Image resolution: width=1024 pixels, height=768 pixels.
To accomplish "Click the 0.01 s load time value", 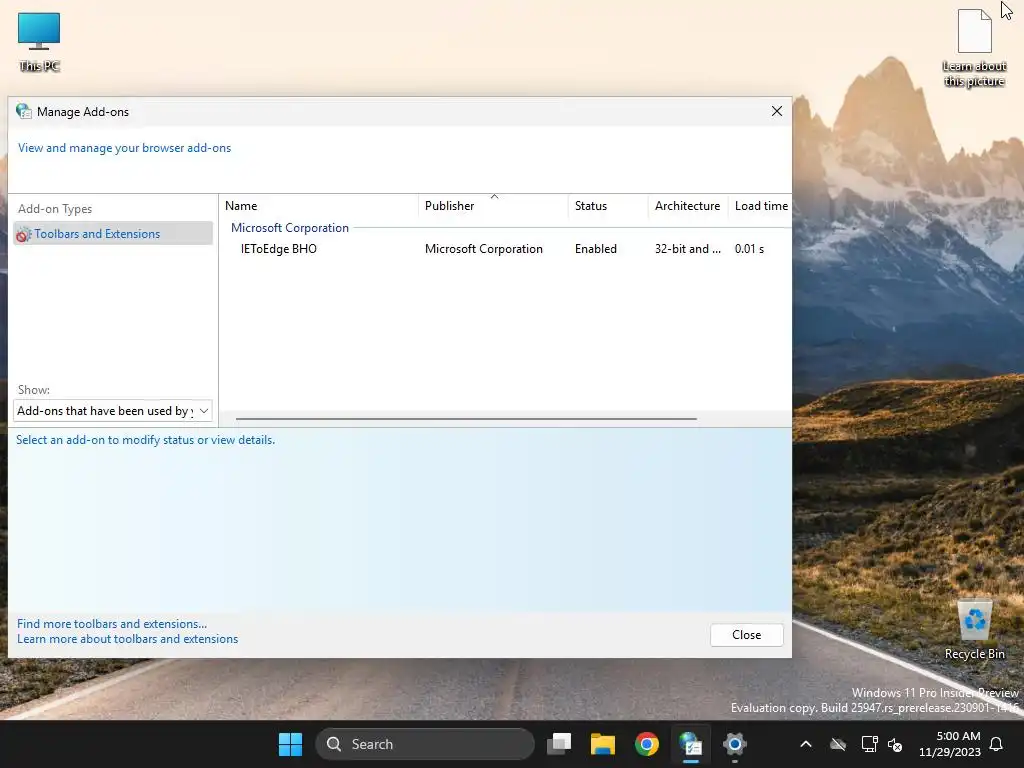I will tap(749, 249).
